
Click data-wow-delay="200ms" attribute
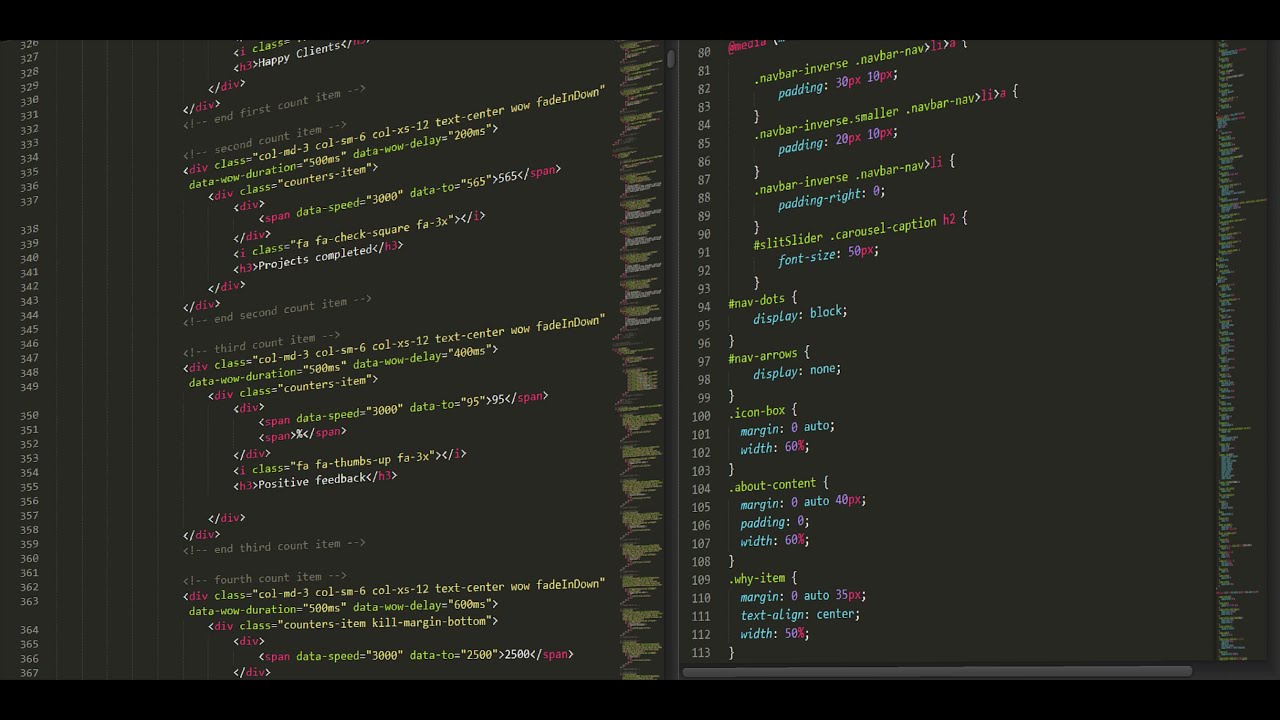click(x=425, y=140)
